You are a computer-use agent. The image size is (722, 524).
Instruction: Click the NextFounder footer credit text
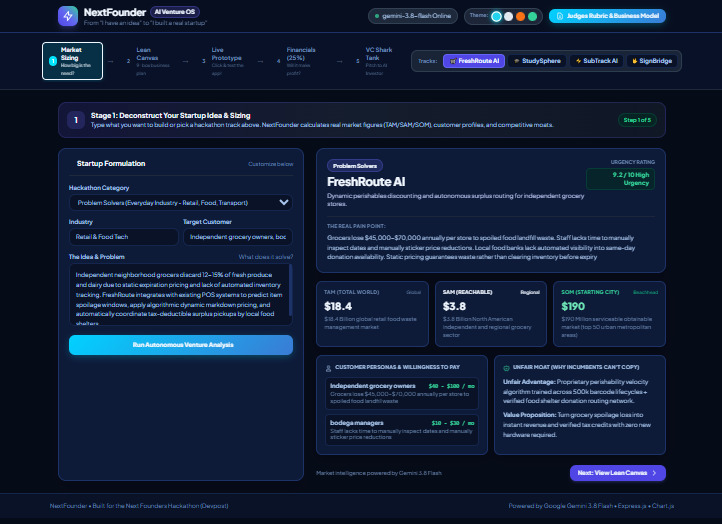[x=139, y=506]
